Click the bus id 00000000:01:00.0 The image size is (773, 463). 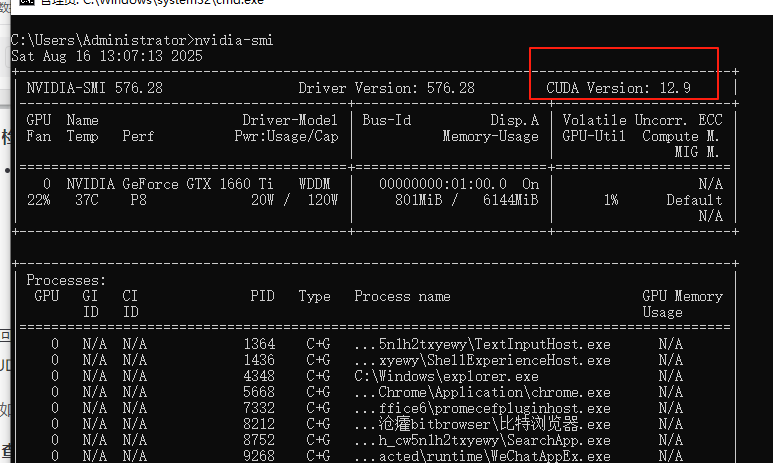coord(443,184)
